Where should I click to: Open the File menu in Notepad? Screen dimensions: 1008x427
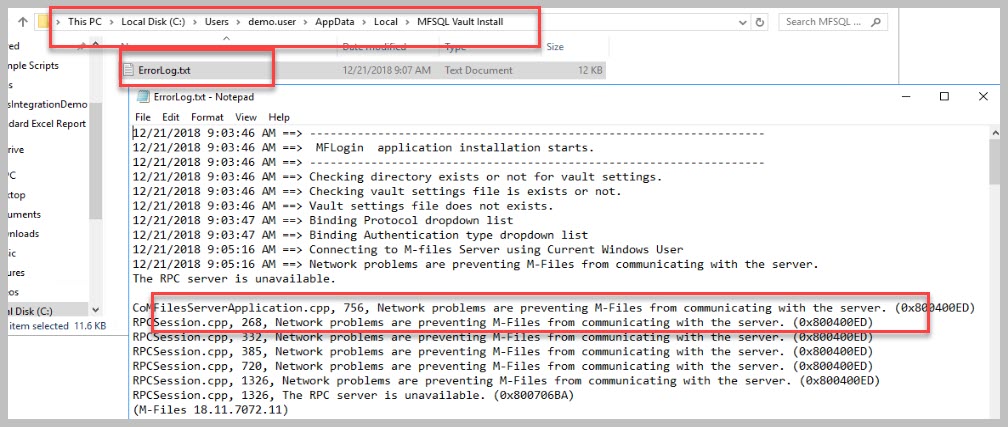point(143,117)
